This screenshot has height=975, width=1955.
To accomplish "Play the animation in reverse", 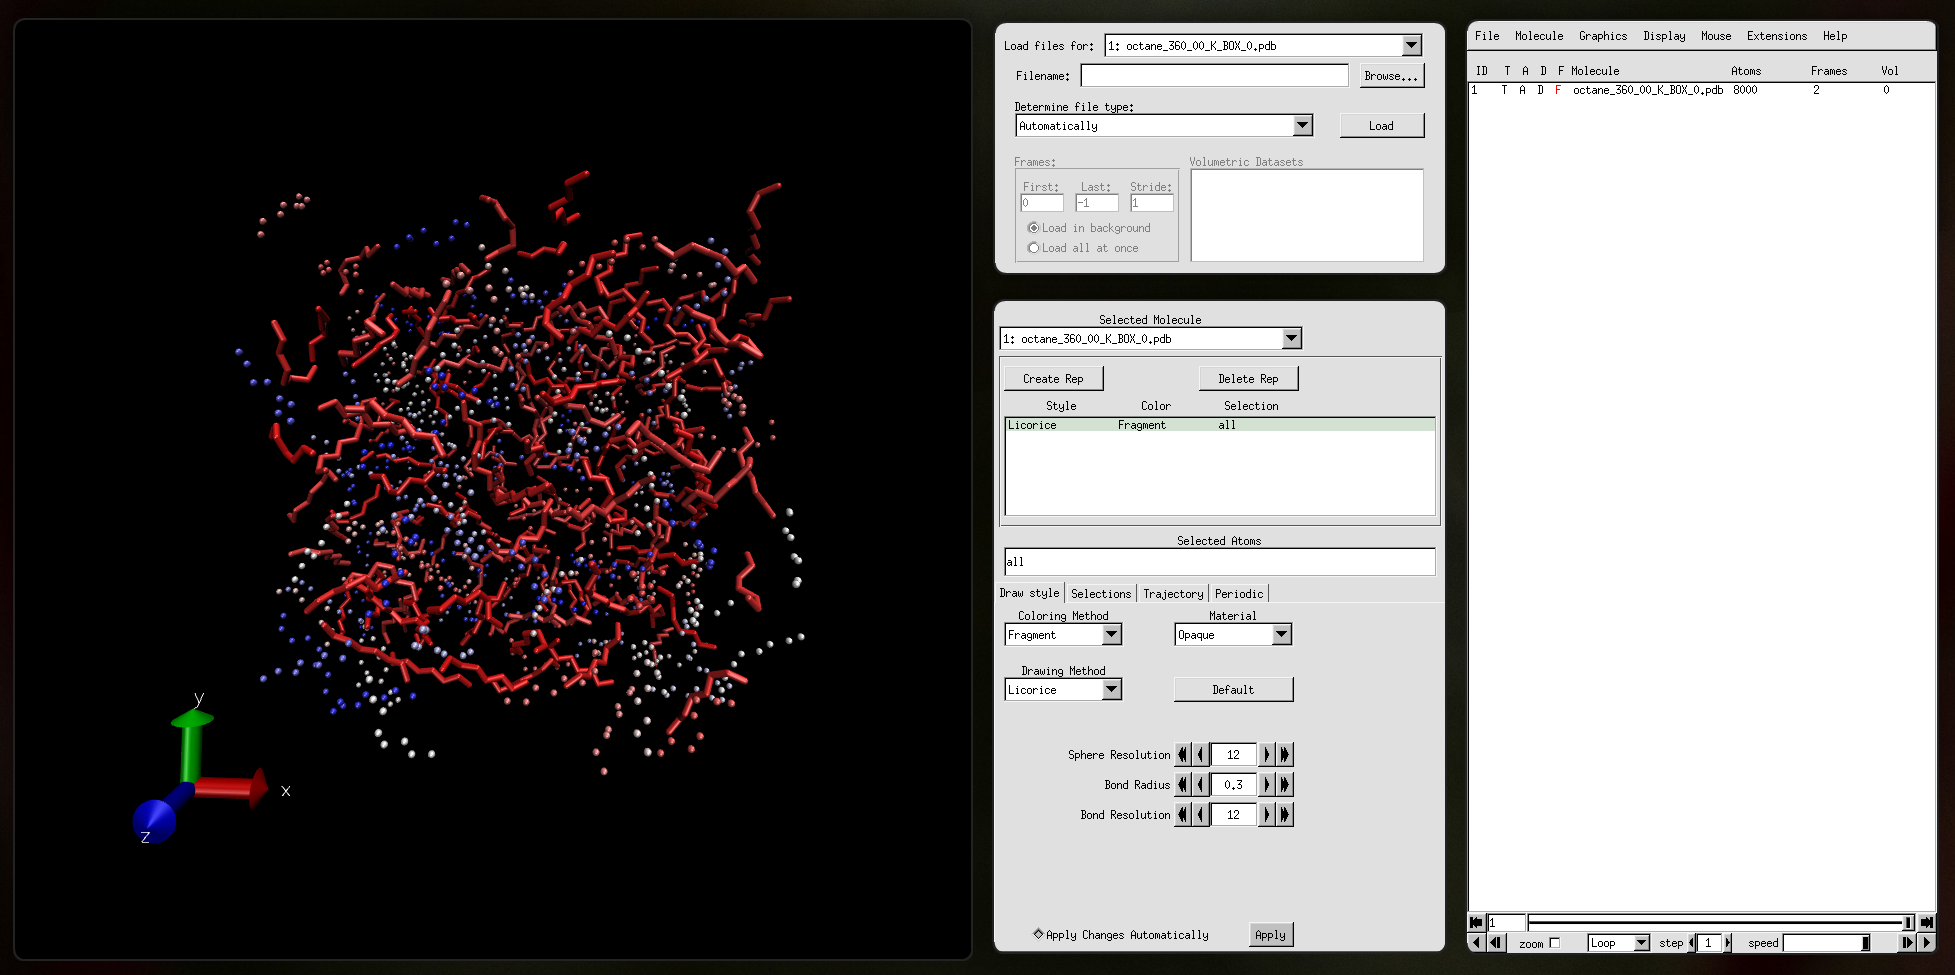I will click(x=1476, y=942).
